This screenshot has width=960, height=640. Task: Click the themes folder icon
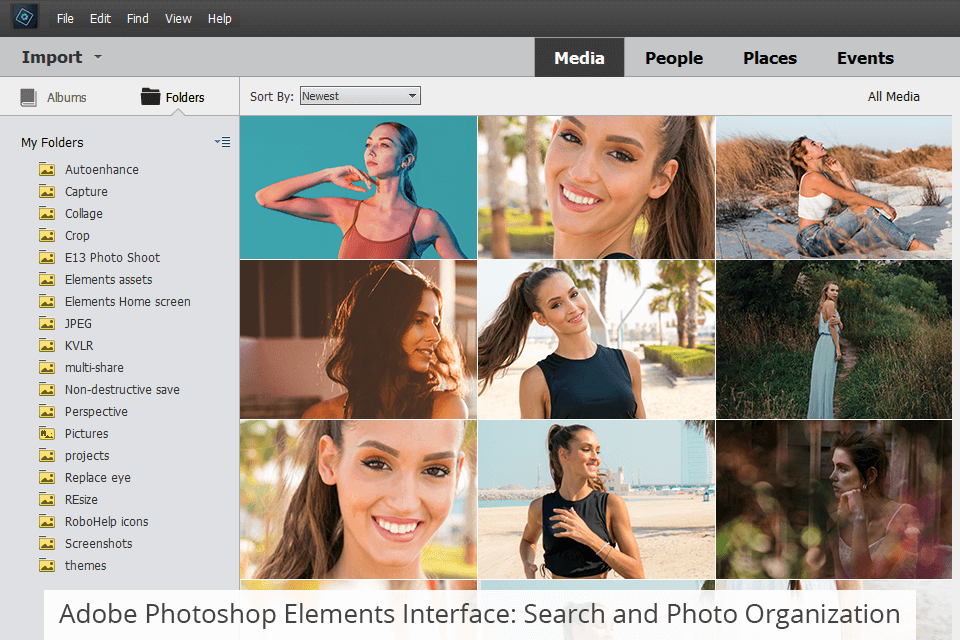tap(47, 567)
